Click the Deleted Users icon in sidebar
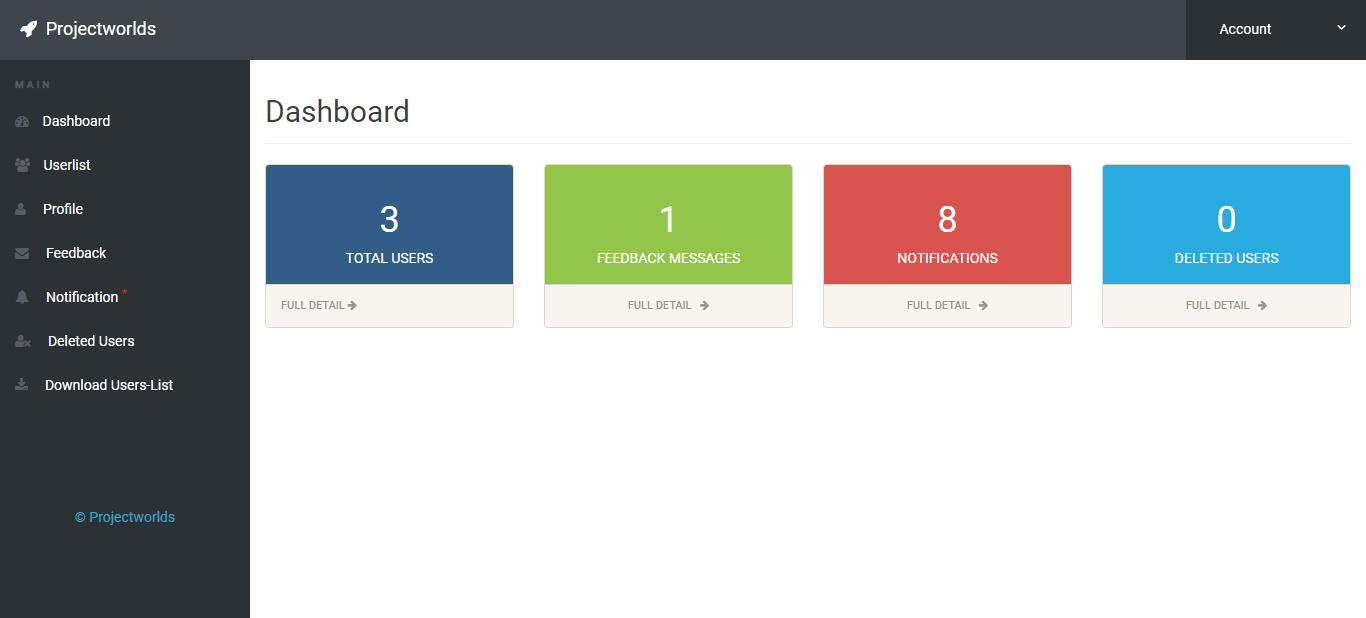Viewport: 1366px width, 618px height. click(x=22, y=341)
